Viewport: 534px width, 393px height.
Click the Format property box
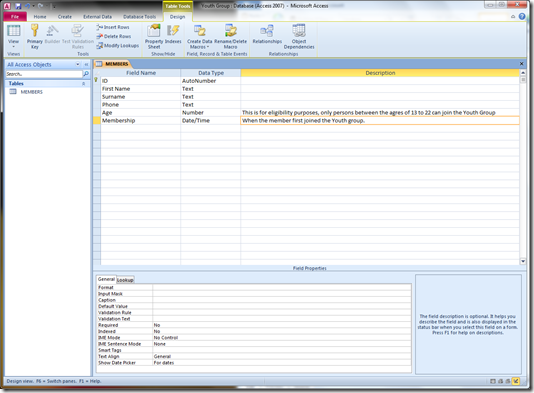[x=282, y=287]
